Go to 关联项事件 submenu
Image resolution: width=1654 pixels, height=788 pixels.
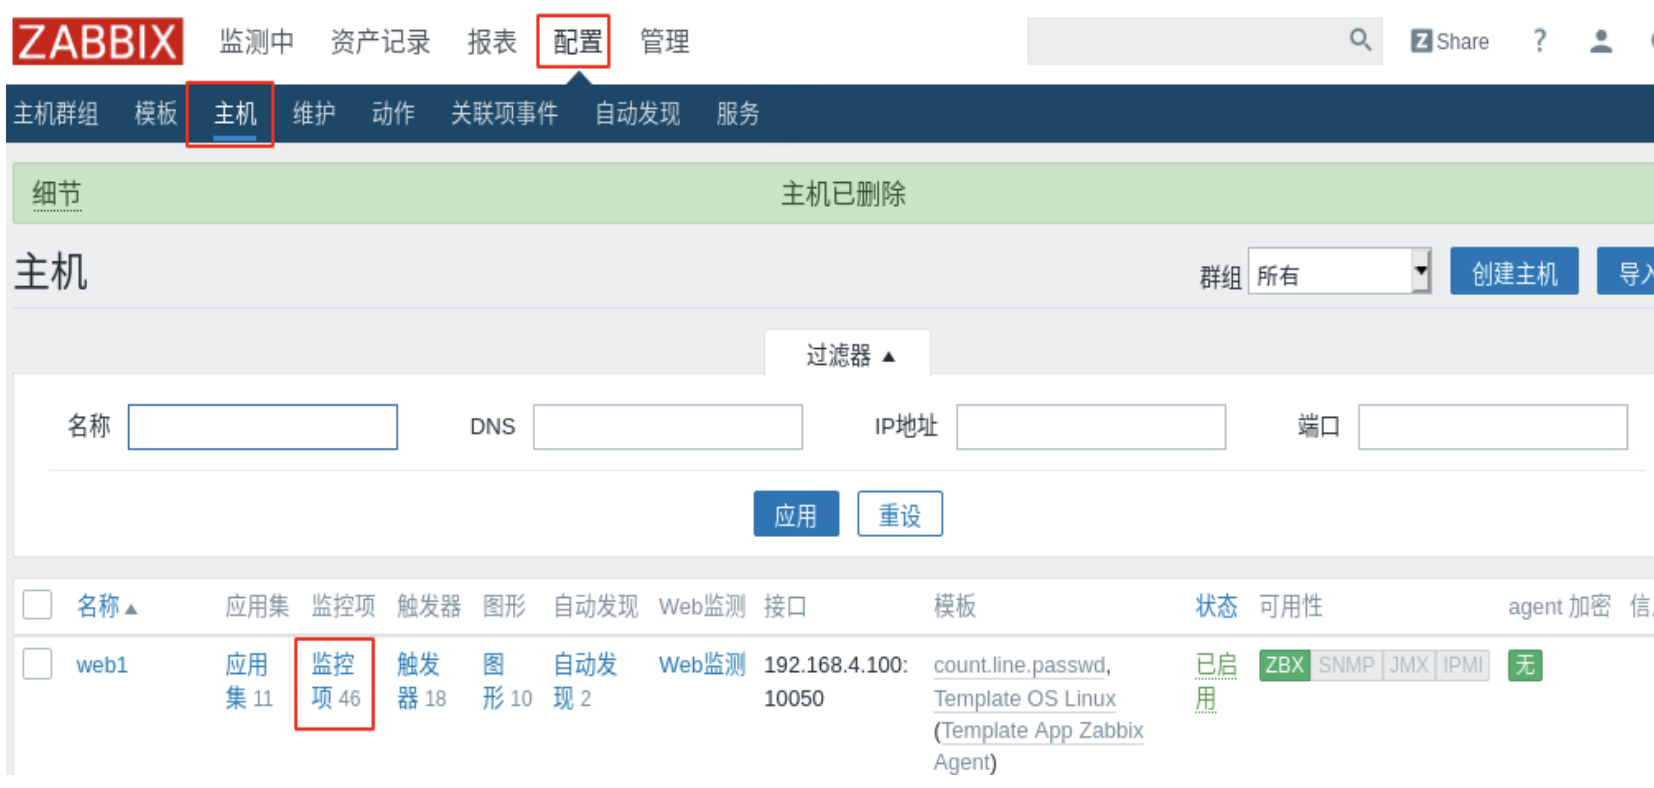504,114
